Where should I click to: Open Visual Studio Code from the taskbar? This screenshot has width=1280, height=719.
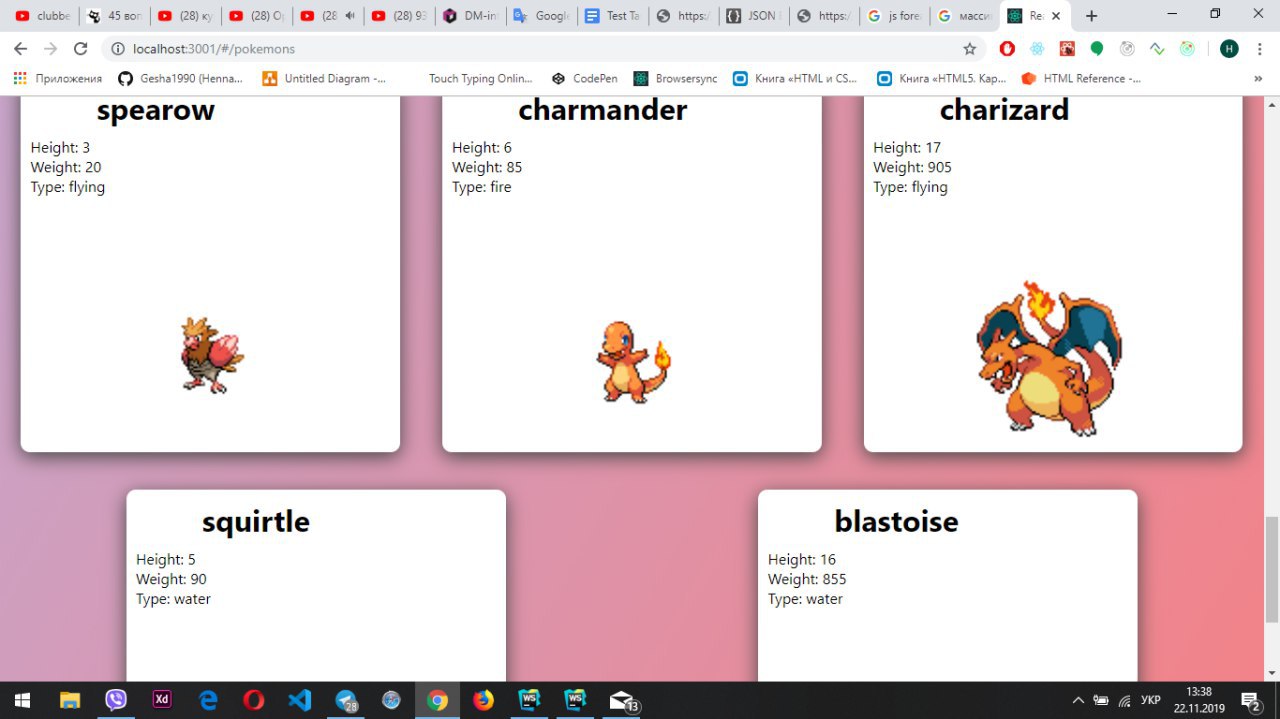coord(300,700)
